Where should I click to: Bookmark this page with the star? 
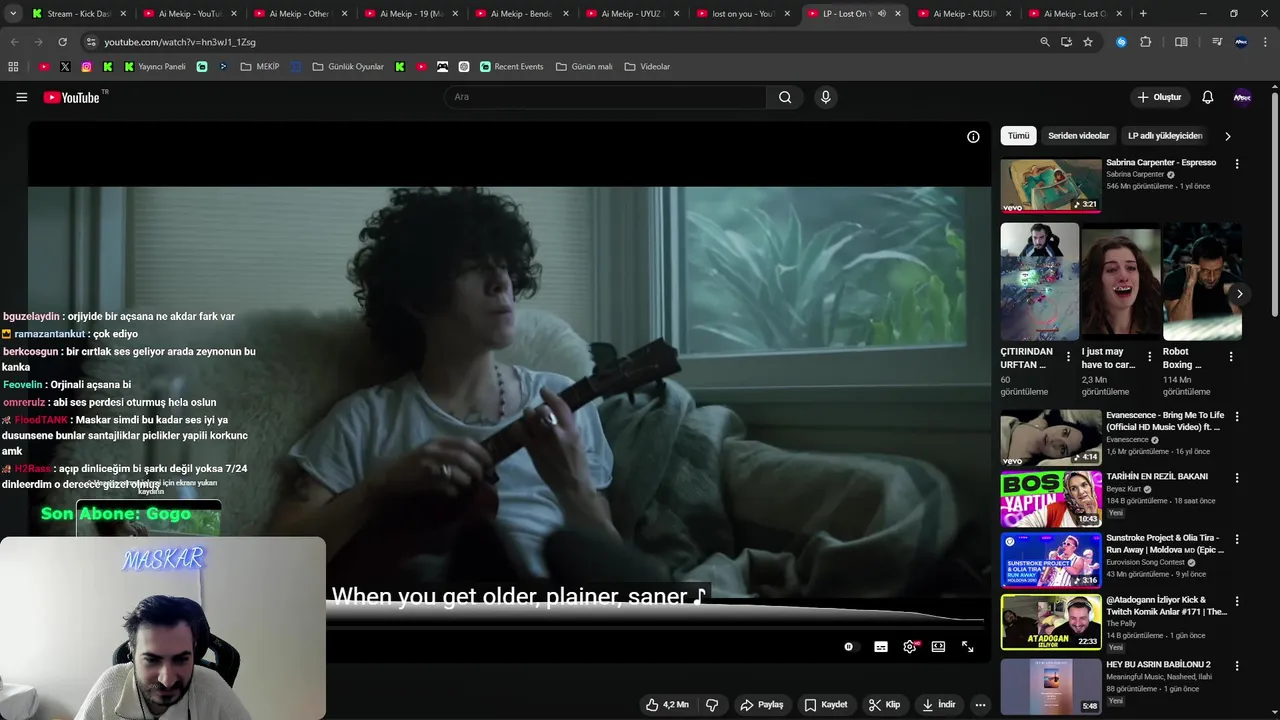(1088, 42)
